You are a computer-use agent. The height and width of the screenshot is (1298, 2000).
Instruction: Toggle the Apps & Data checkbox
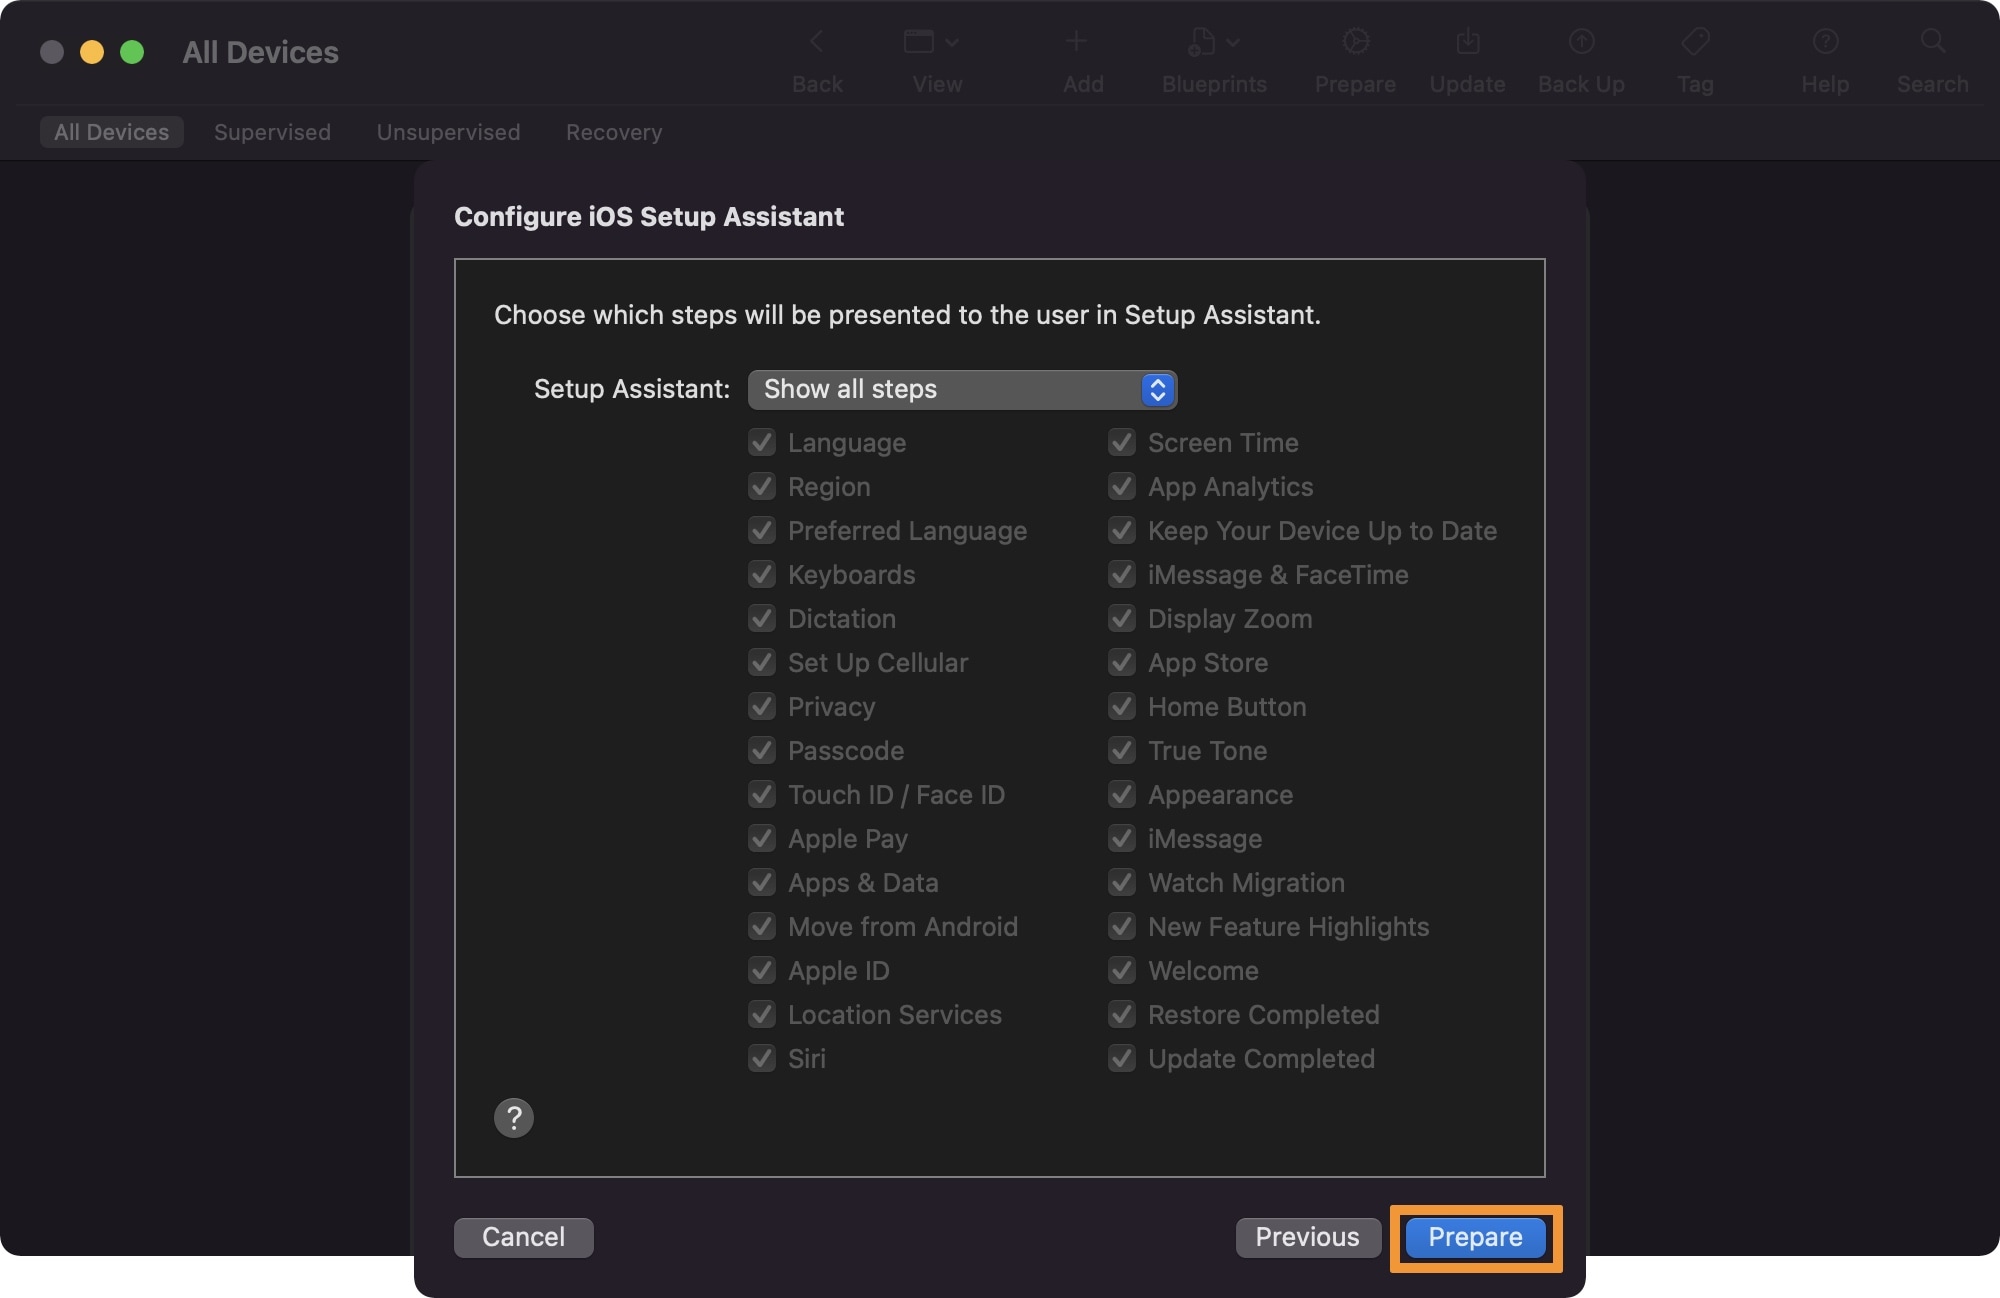coord(762,882)
